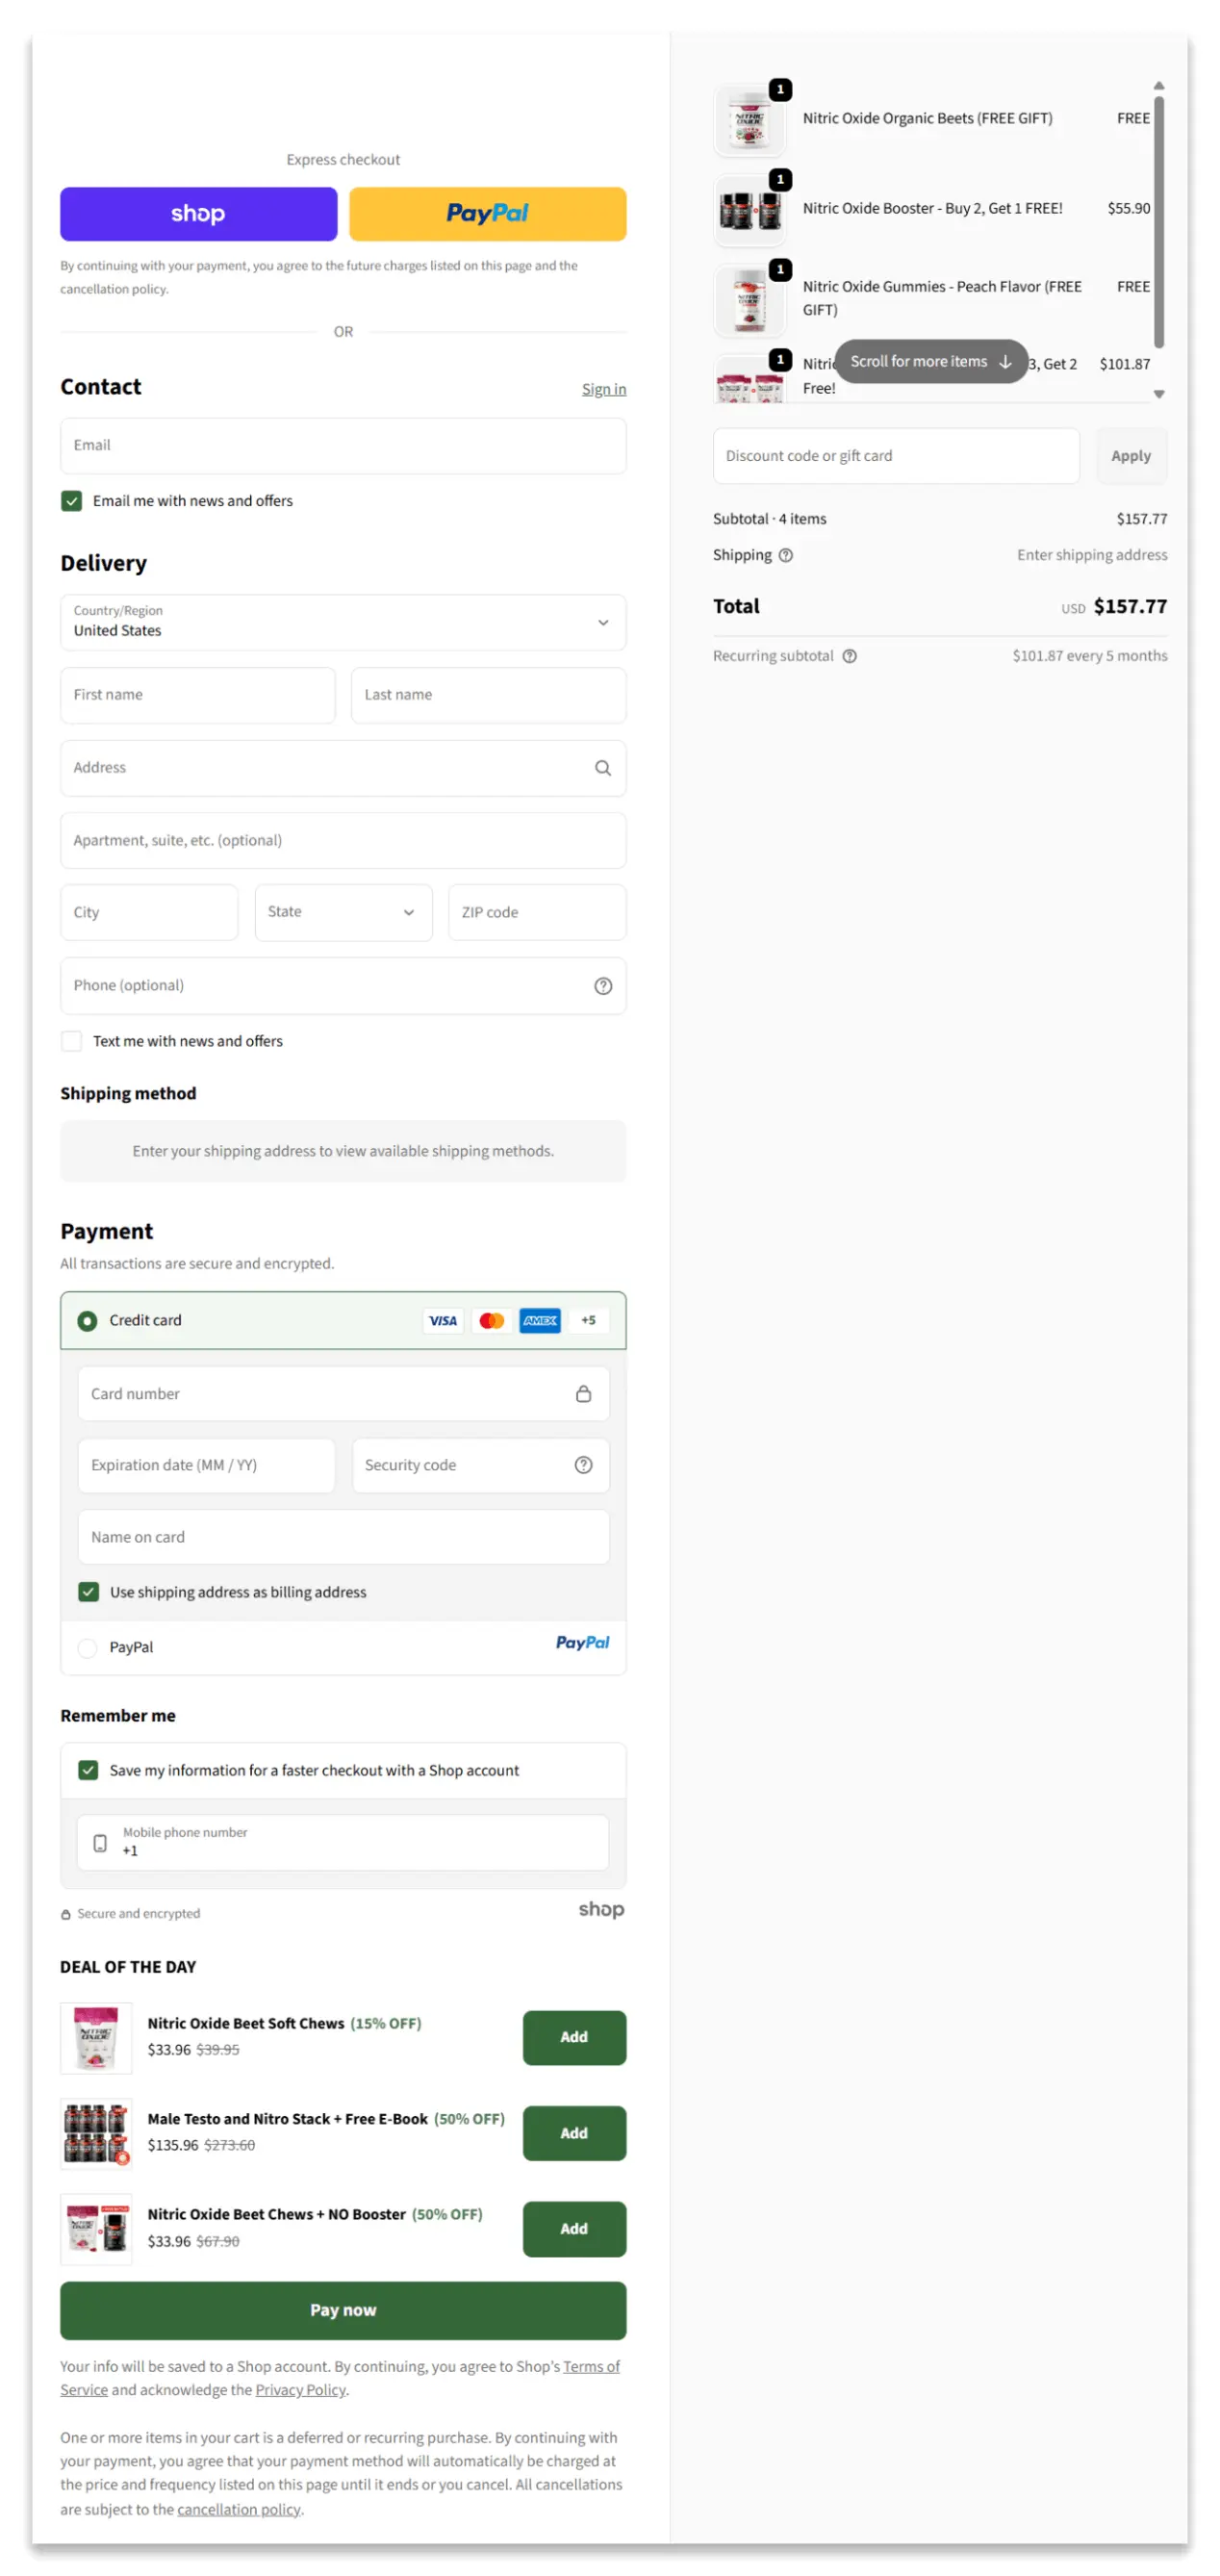Click the Name on card field

[343, 1538]
